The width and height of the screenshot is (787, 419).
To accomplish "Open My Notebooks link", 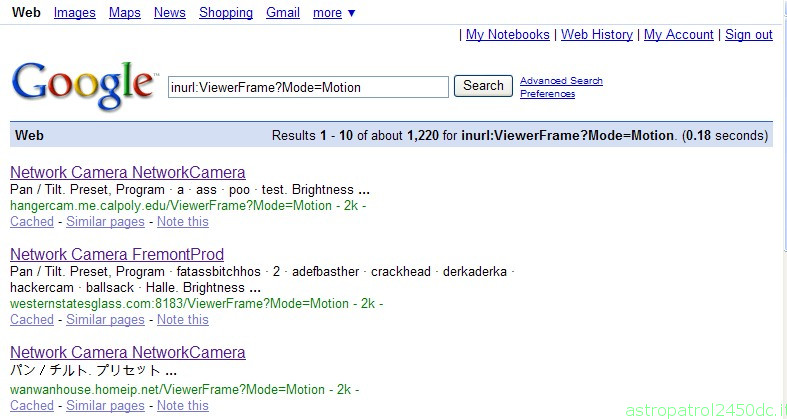I will pos(508,35).
